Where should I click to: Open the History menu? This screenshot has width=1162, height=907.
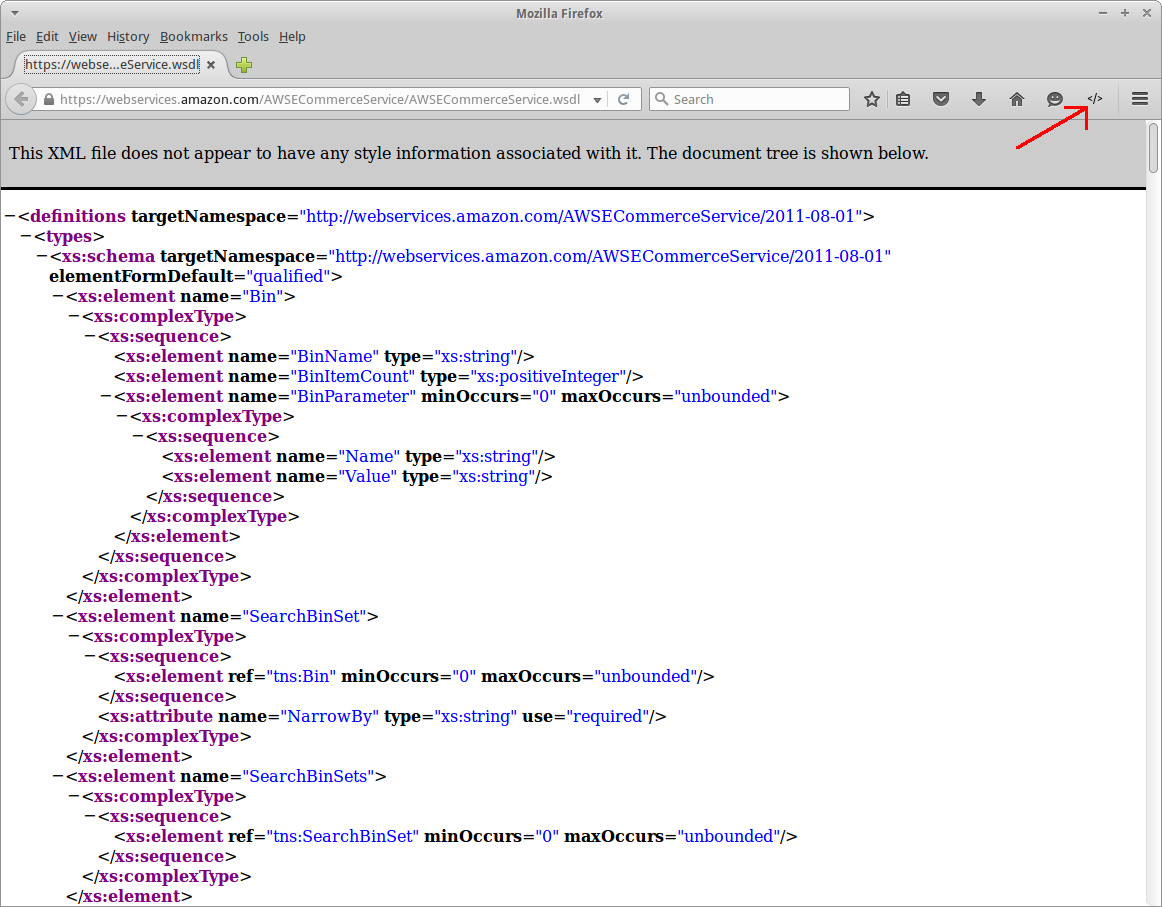click(x=128, y=36)
